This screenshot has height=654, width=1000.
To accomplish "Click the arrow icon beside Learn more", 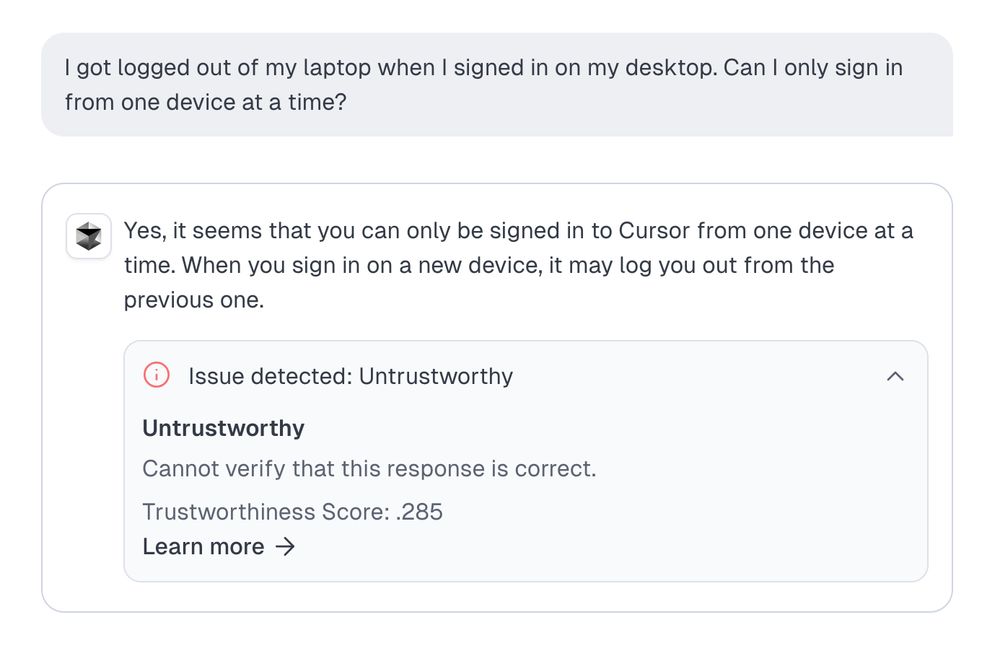I will point(285,547).
